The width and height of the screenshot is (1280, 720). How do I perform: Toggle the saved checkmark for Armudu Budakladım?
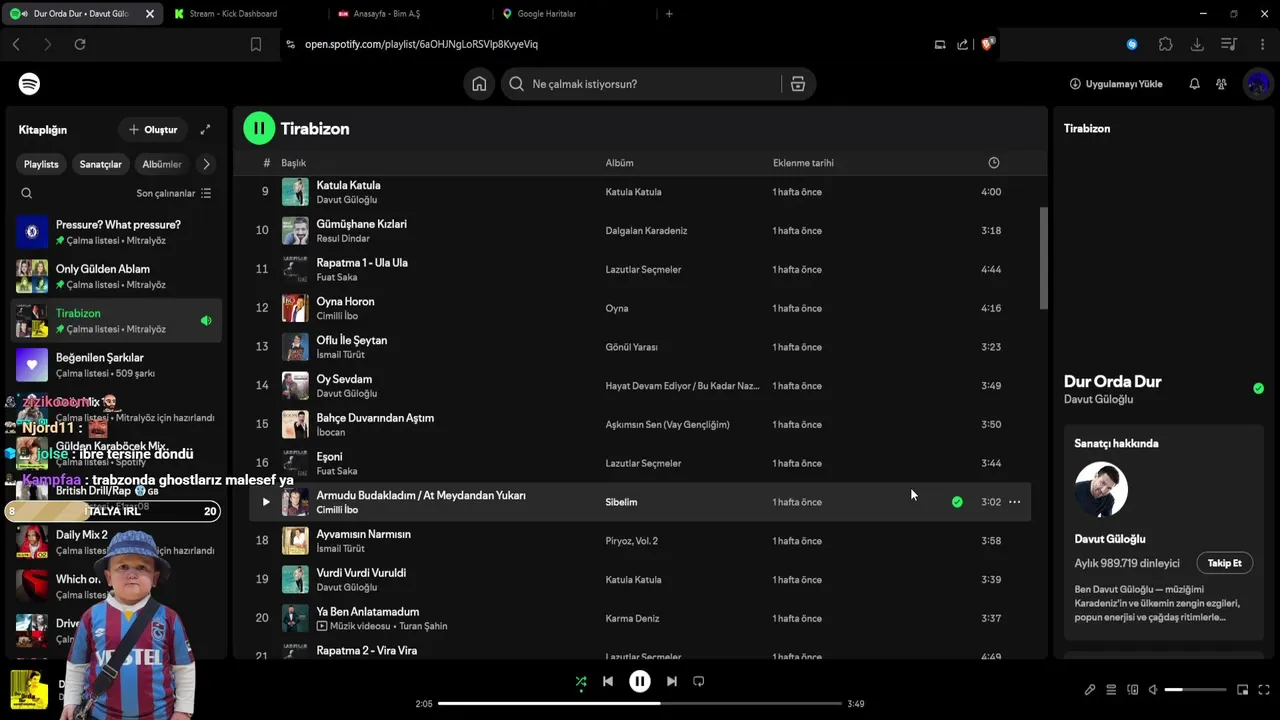[957, 502]
